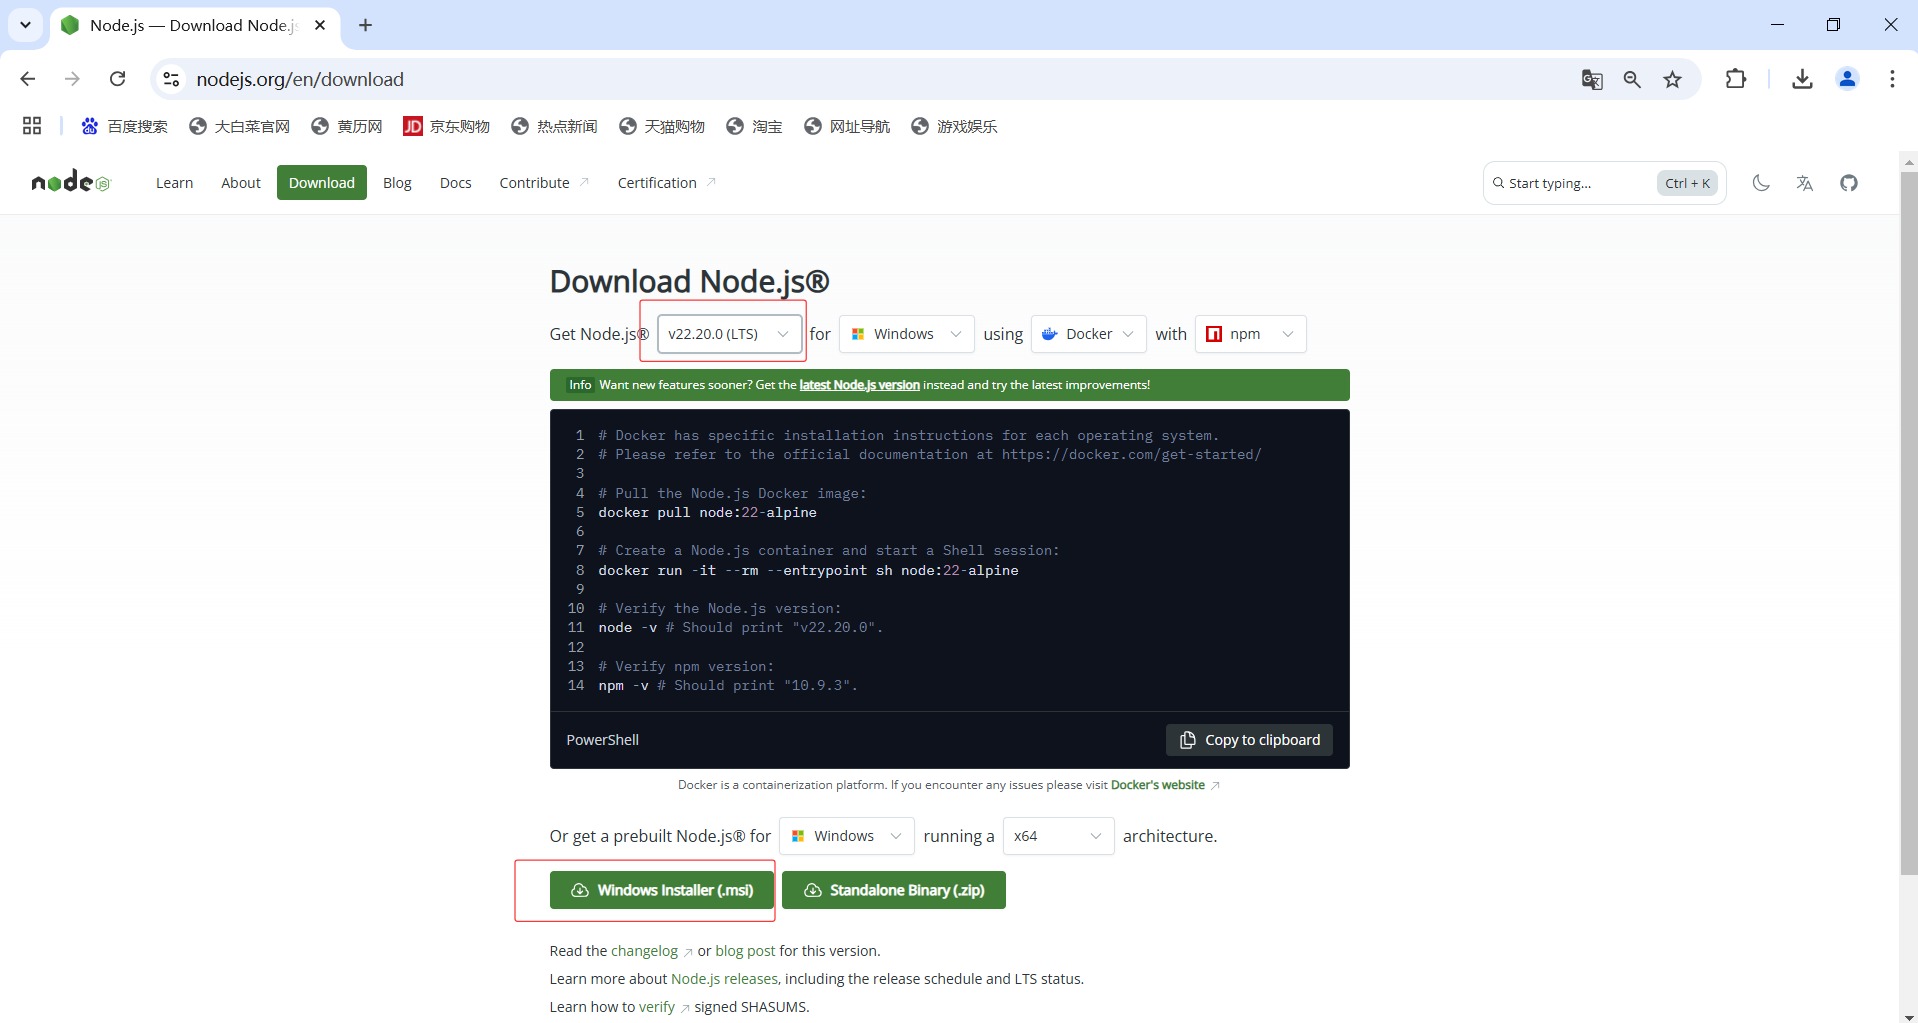Bookmark this page with star icon
This screenshot has height=1023, width=1918.
[1673, 79]
